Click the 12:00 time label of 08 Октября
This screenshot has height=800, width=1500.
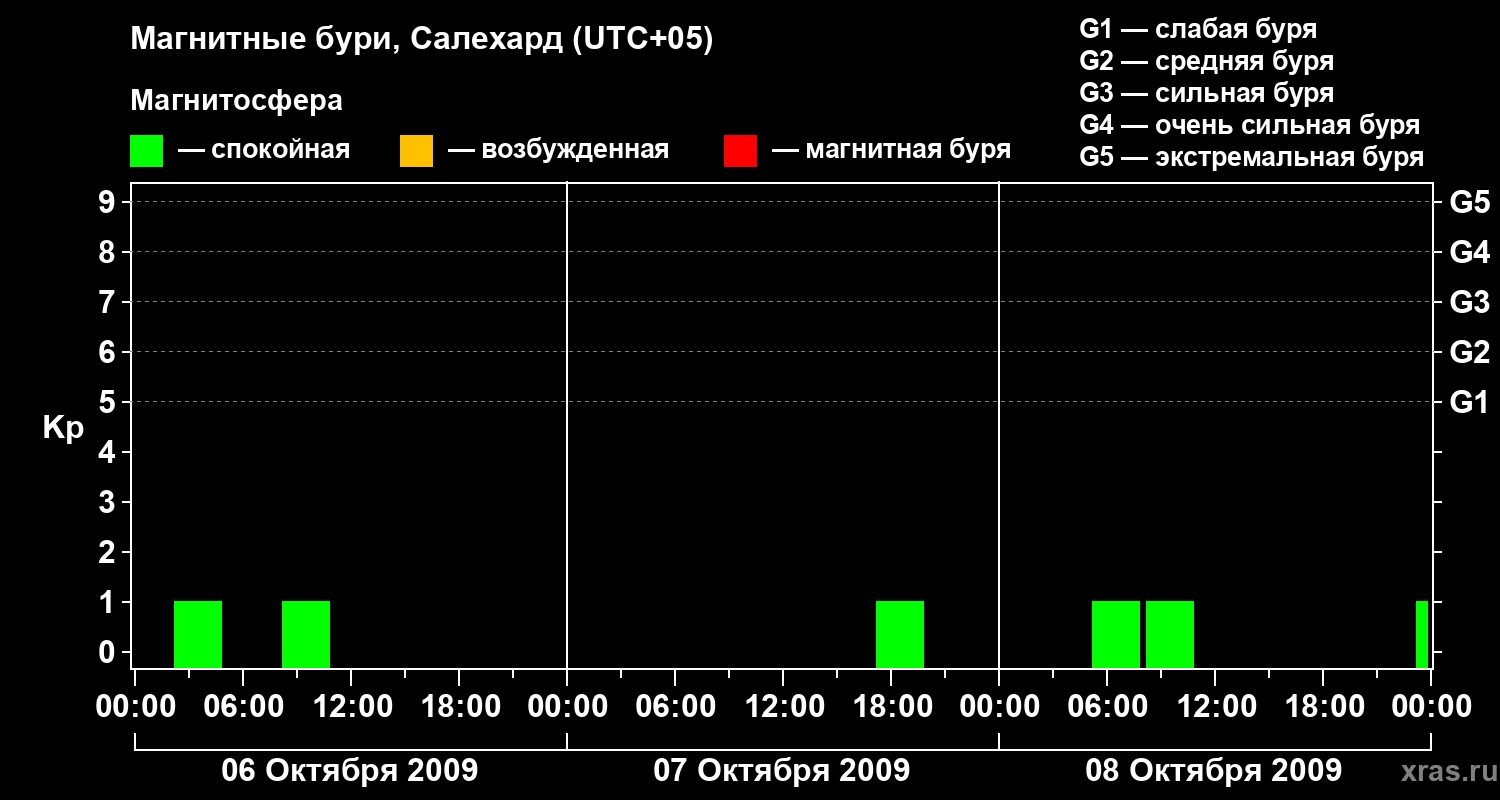(1215, 707)
